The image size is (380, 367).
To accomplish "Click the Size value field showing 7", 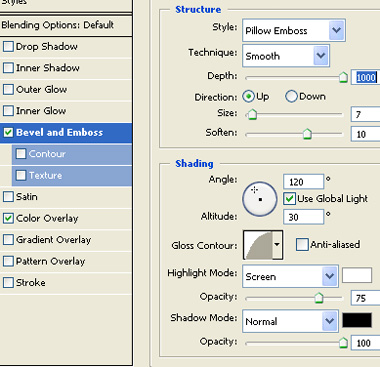I will pyautogui.click(x=366, y=114).
